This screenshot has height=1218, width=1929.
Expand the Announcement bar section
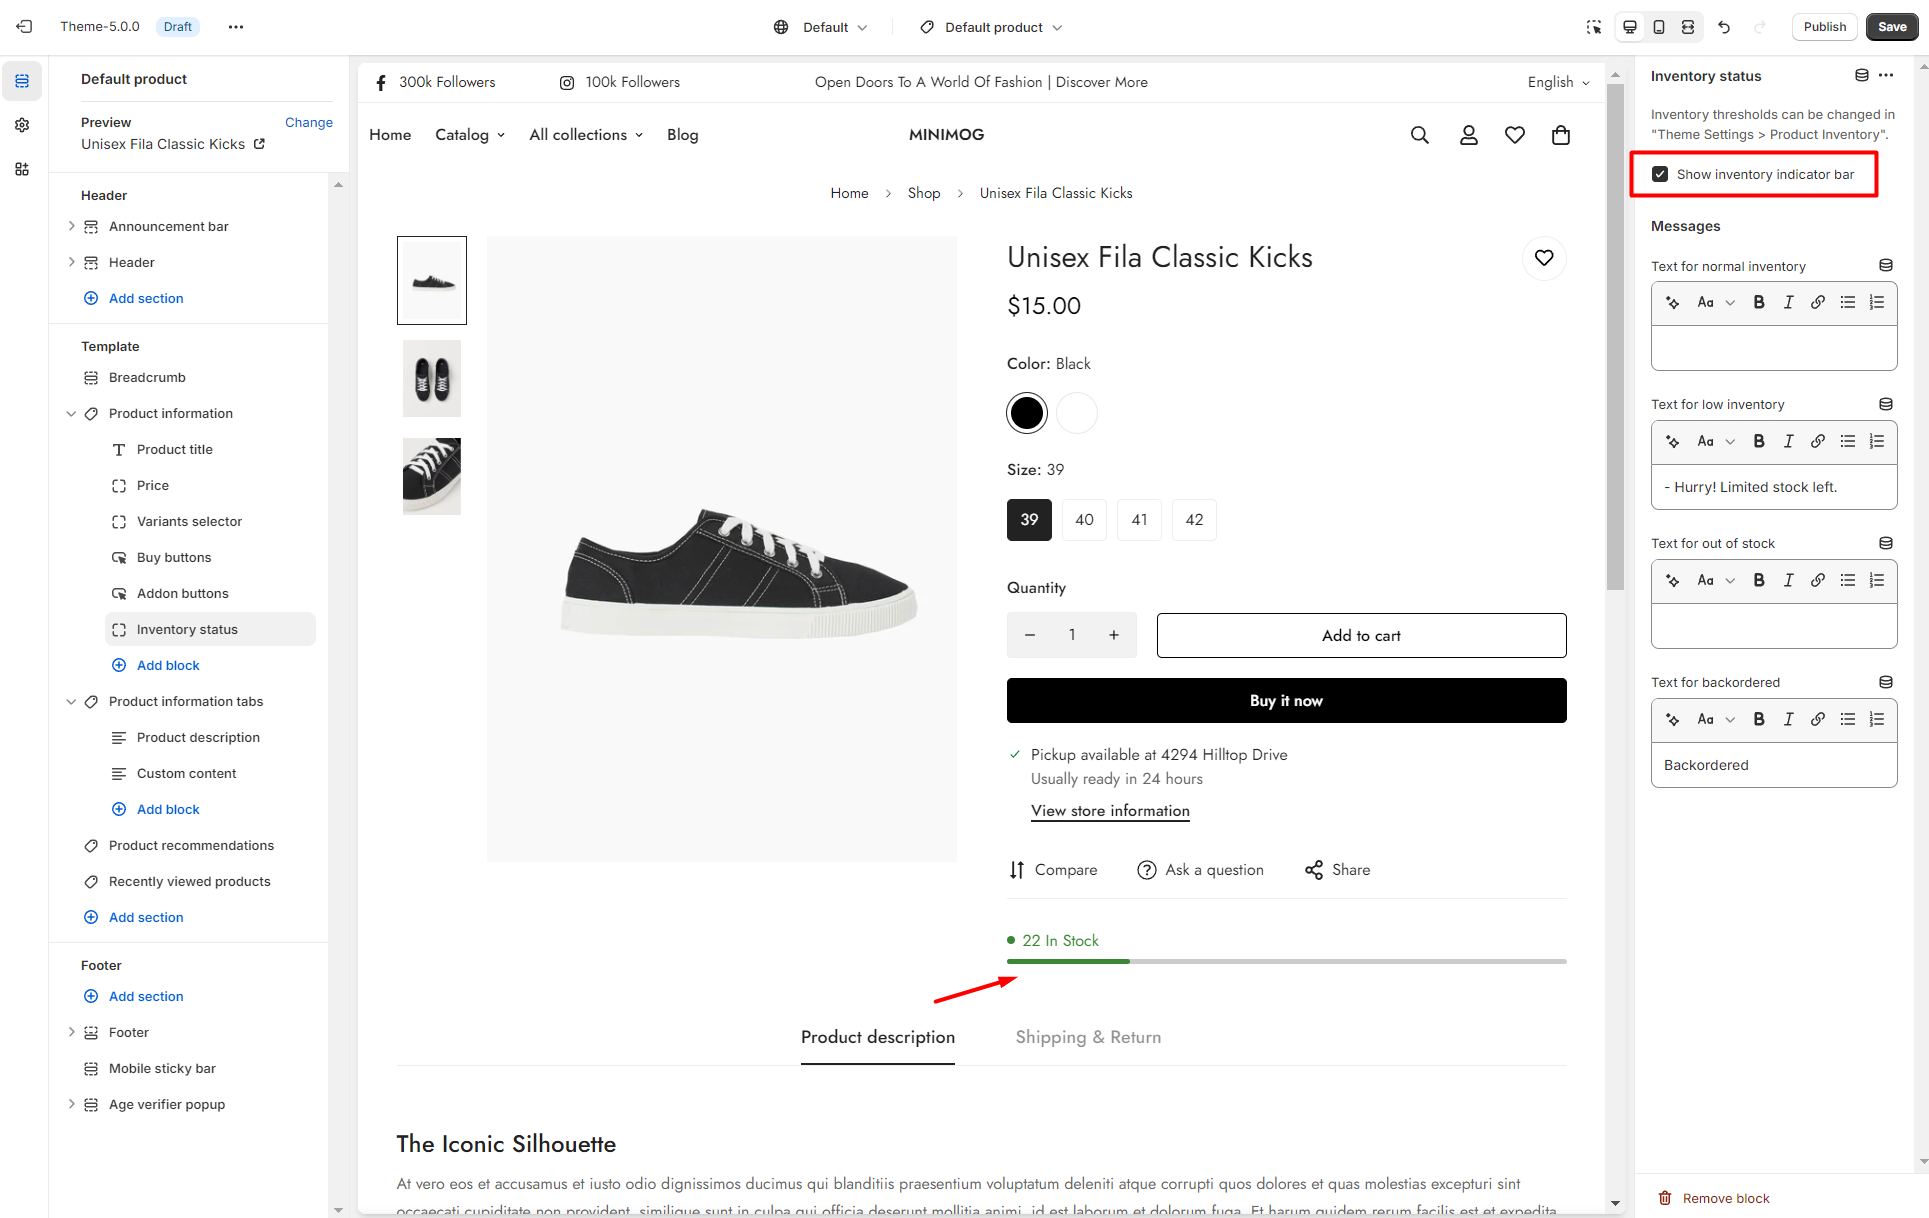[71, 227]
